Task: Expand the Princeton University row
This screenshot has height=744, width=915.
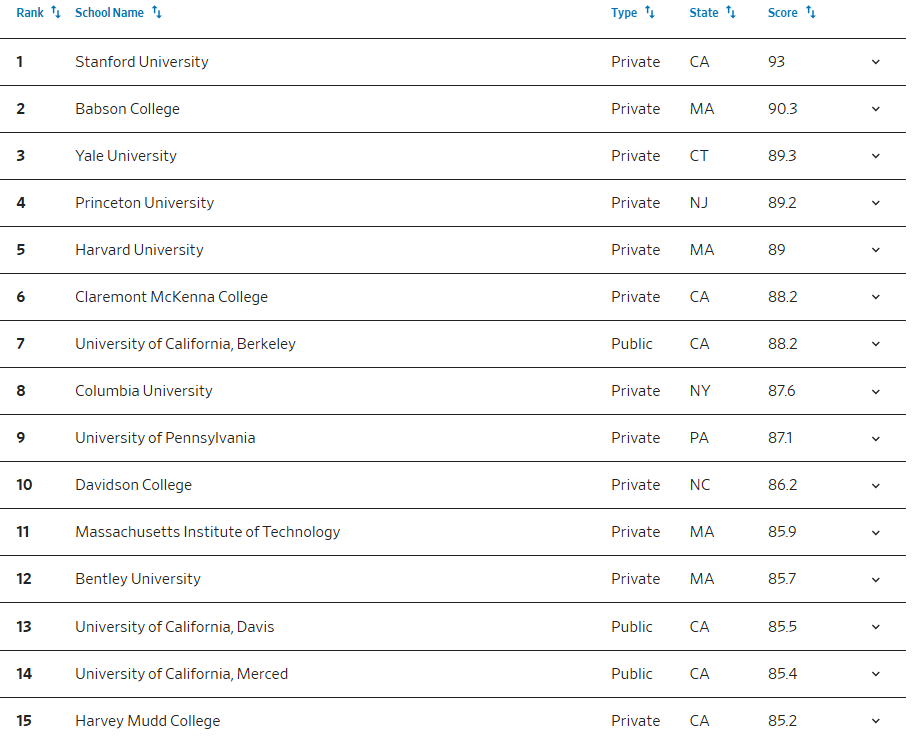Action: (876, 203)
